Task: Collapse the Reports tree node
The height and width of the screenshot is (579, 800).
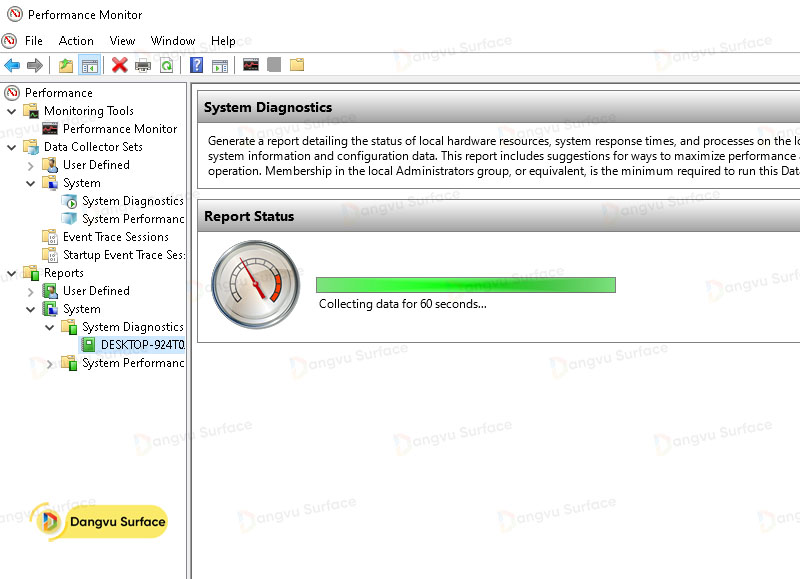Action: (x=12, y=273)
